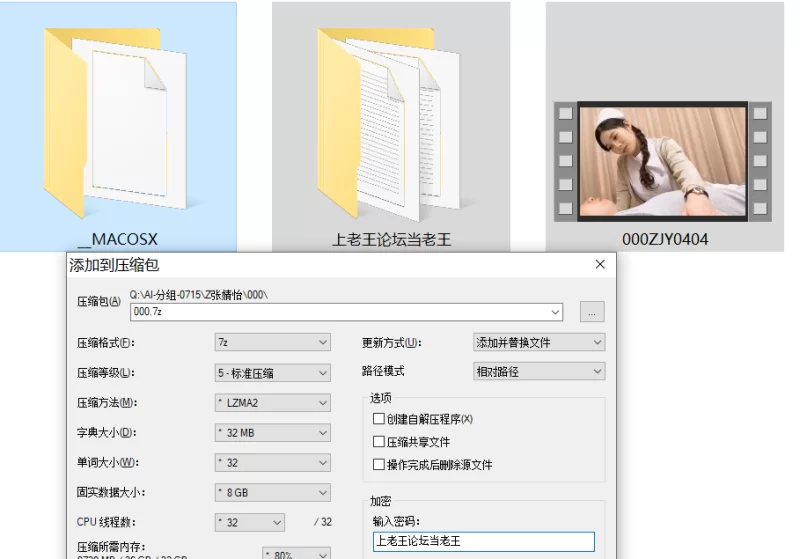
Task: Click the __MACOSX folder name label
Action: [x=117, y=239]
